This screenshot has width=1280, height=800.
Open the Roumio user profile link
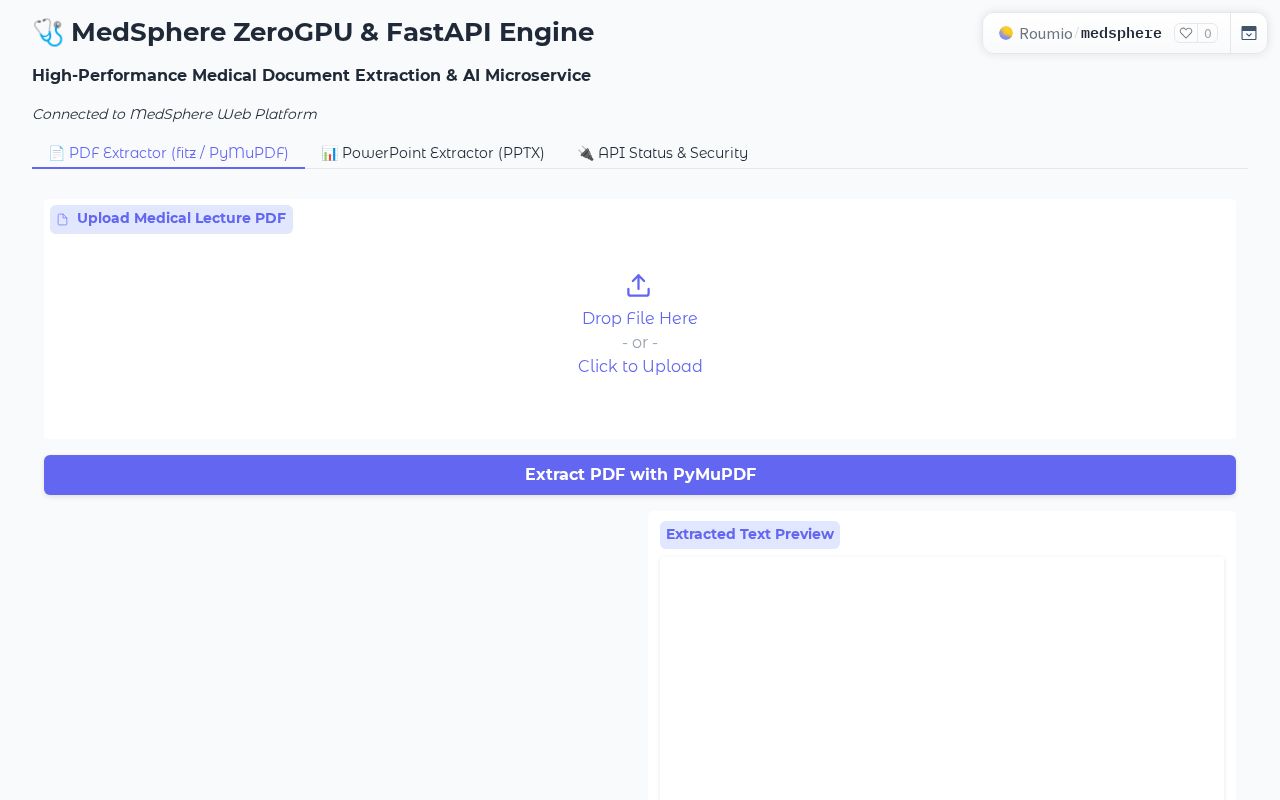tap(1046, 33)
